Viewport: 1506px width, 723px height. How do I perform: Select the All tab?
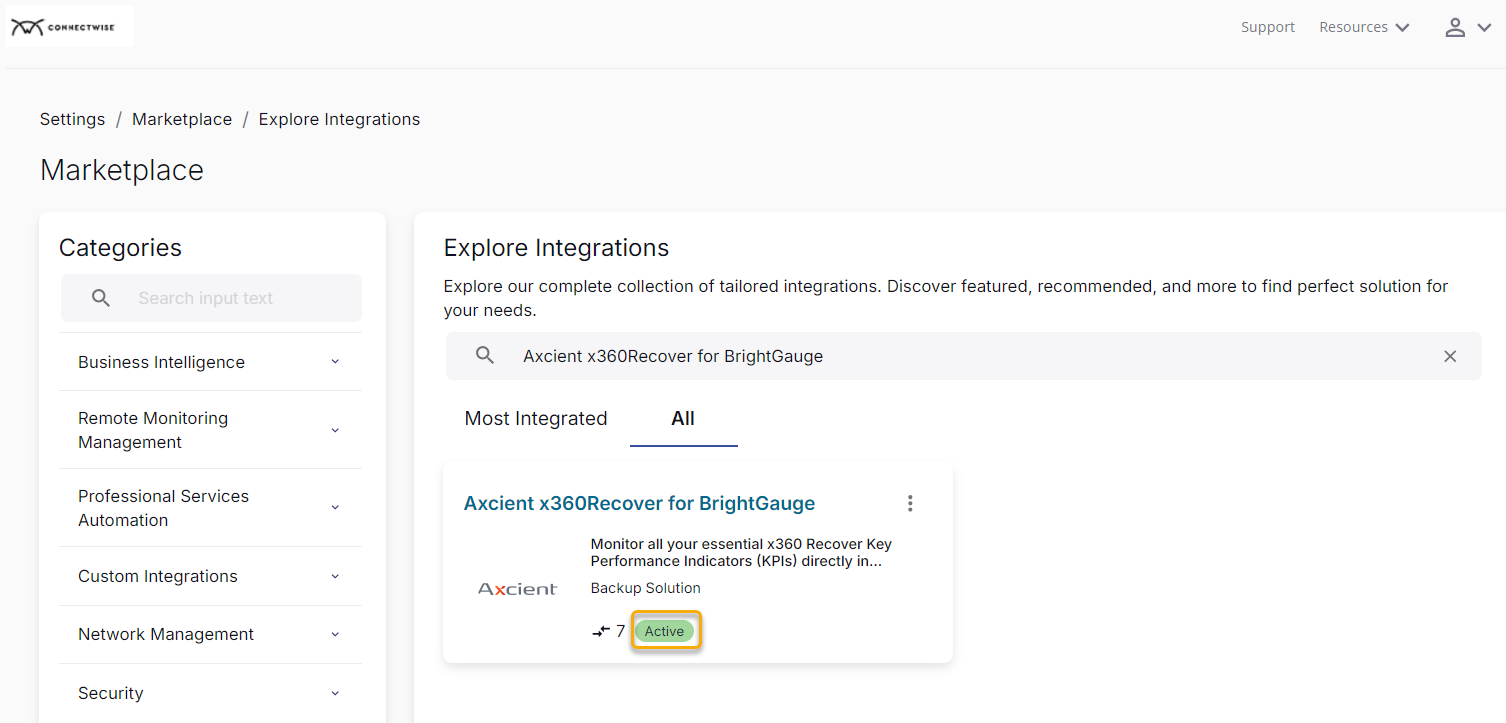pyautogui.click(x=683, y=418)
